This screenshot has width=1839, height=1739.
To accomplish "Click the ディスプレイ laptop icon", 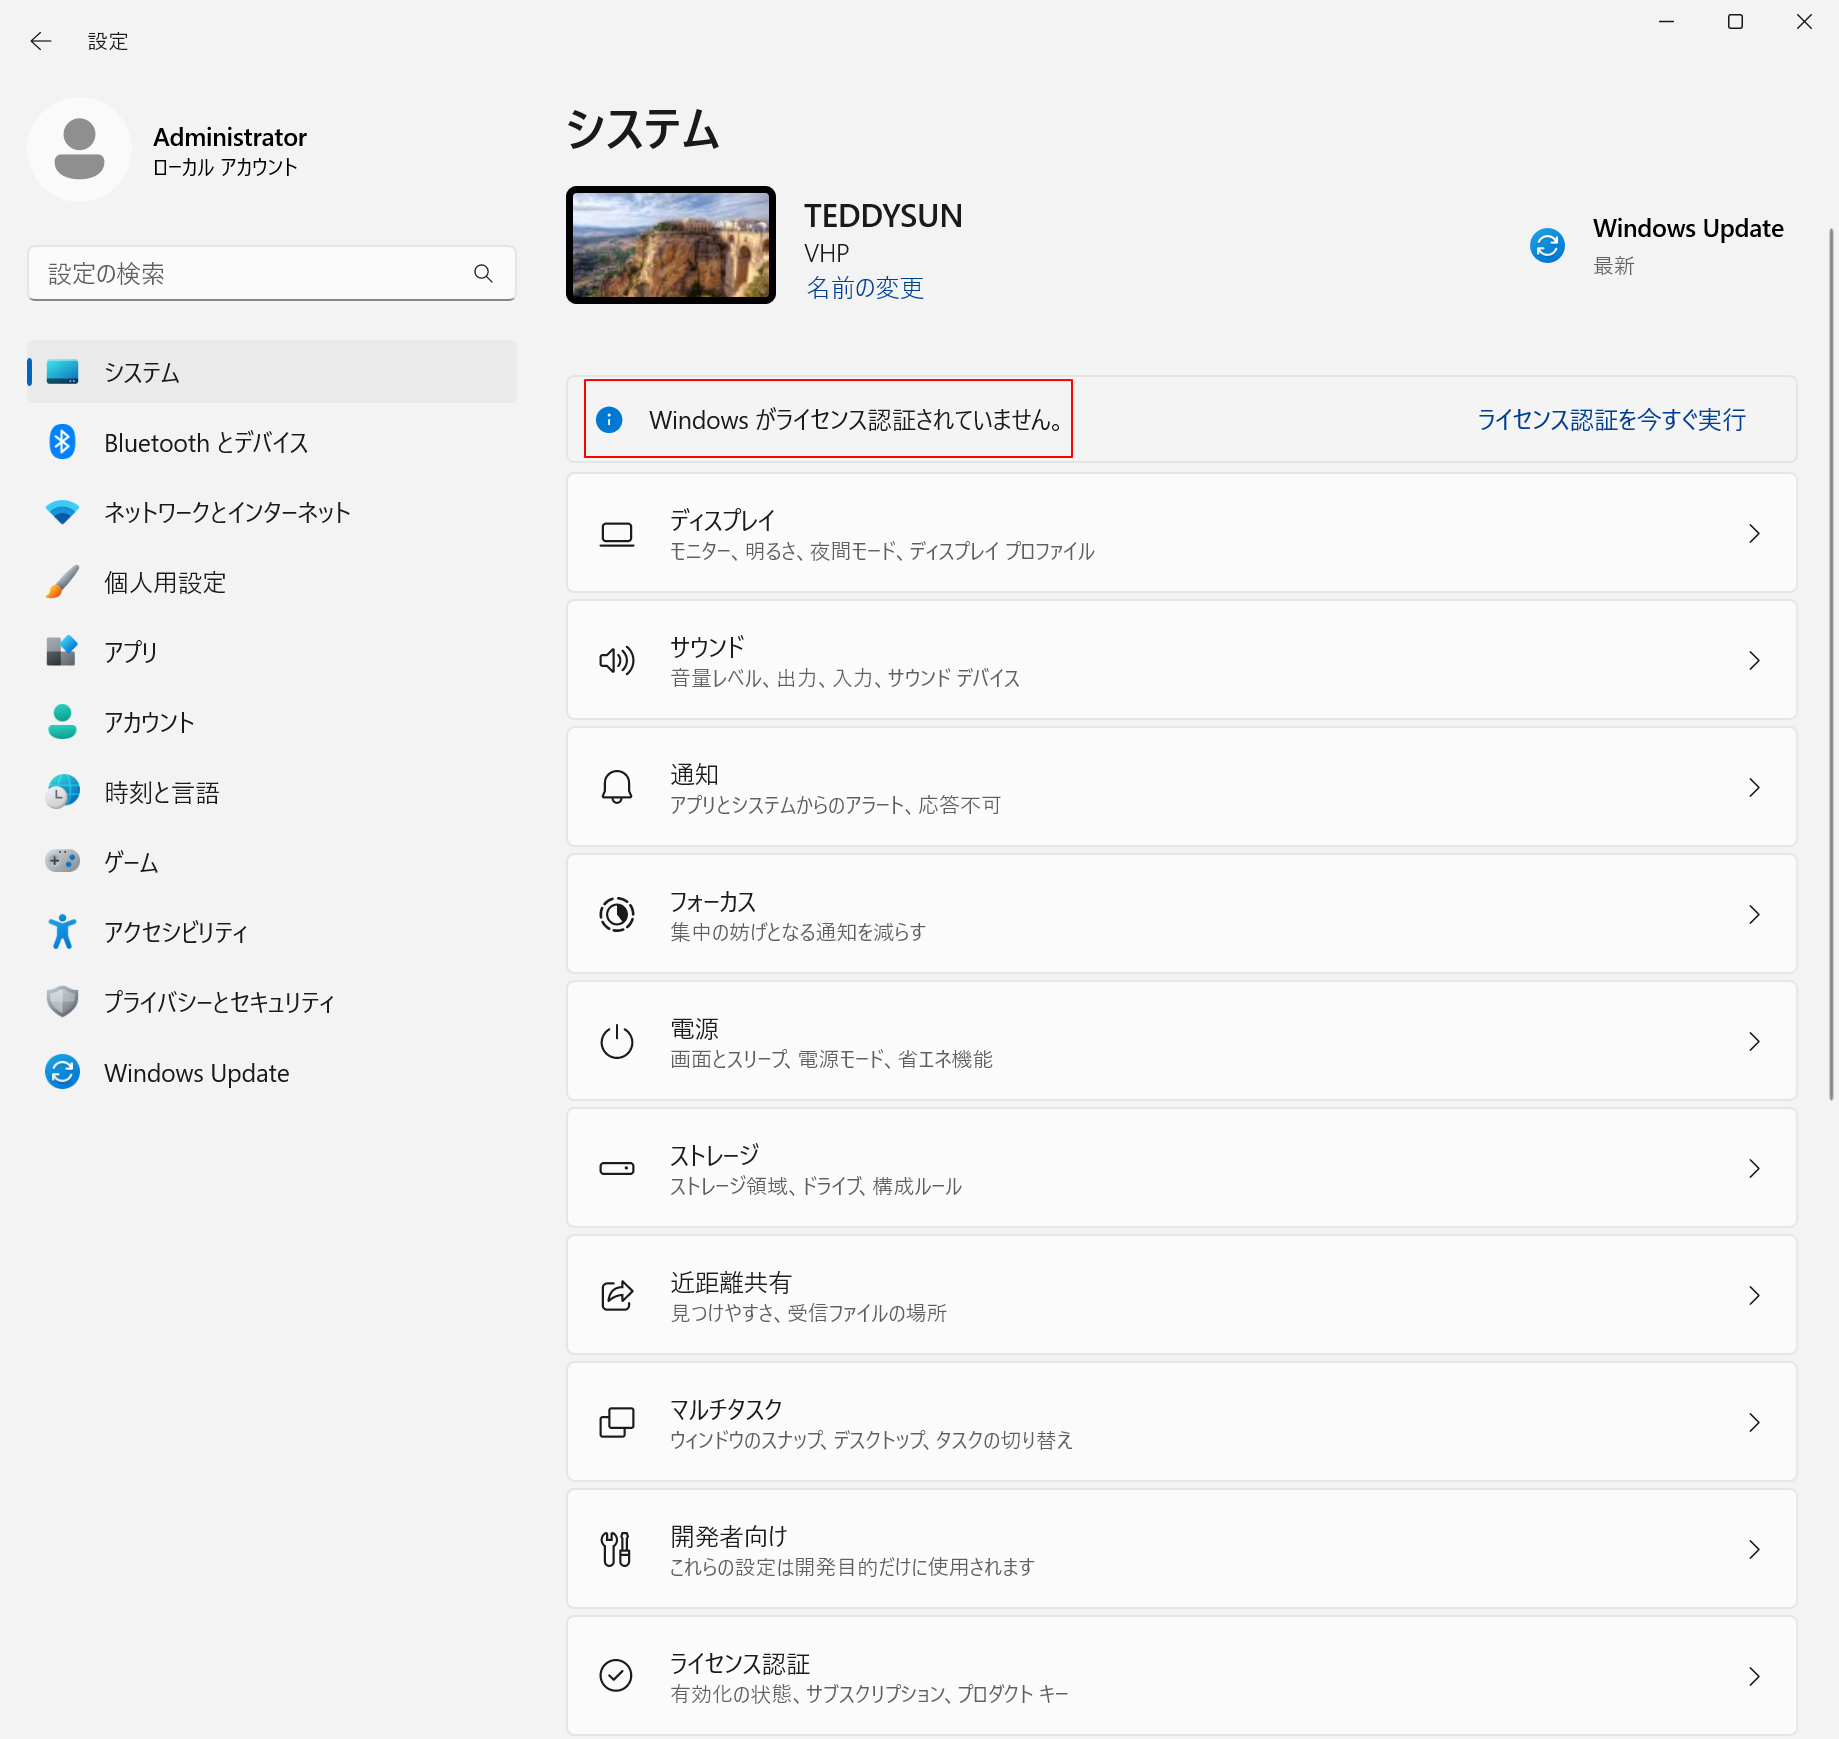I will 617,534.
